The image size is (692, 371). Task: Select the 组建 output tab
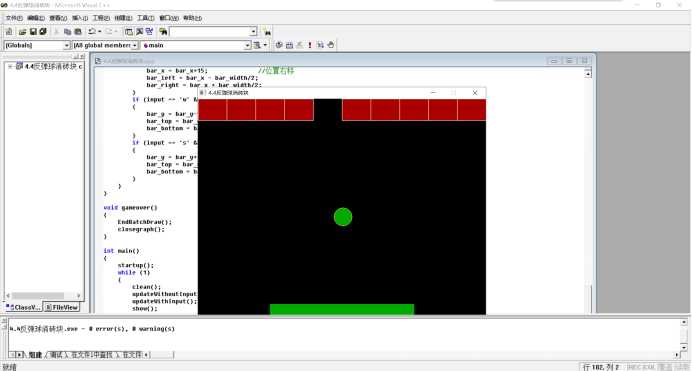click(35, 355)
